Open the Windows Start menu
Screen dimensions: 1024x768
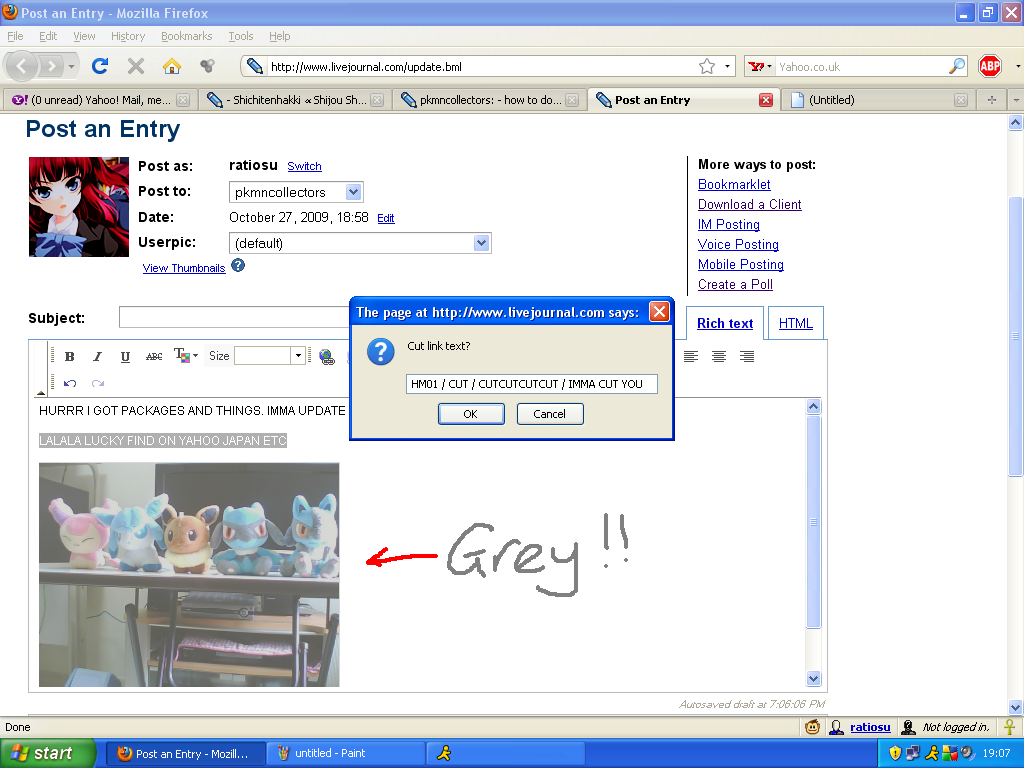pyautogui.click(x=47, y=754)
